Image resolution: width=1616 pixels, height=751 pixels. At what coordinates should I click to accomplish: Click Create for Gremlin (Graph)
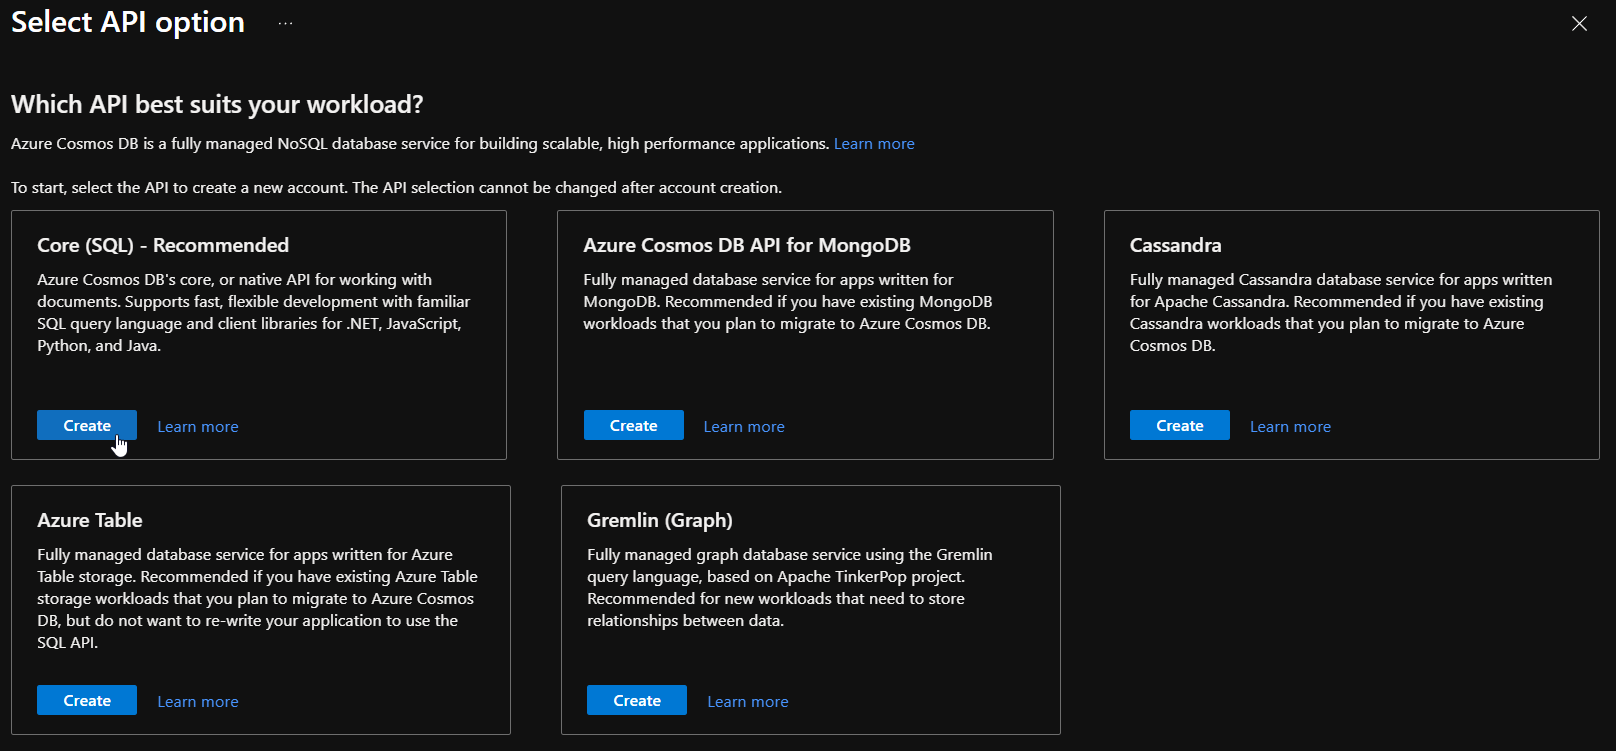coord(636,701)
